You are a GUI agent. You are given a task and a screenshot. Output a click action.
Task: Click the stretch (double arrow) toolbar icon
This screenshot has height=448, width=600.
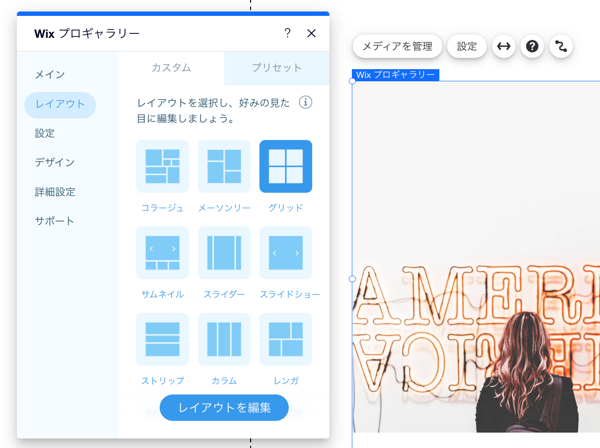(504, 47)
